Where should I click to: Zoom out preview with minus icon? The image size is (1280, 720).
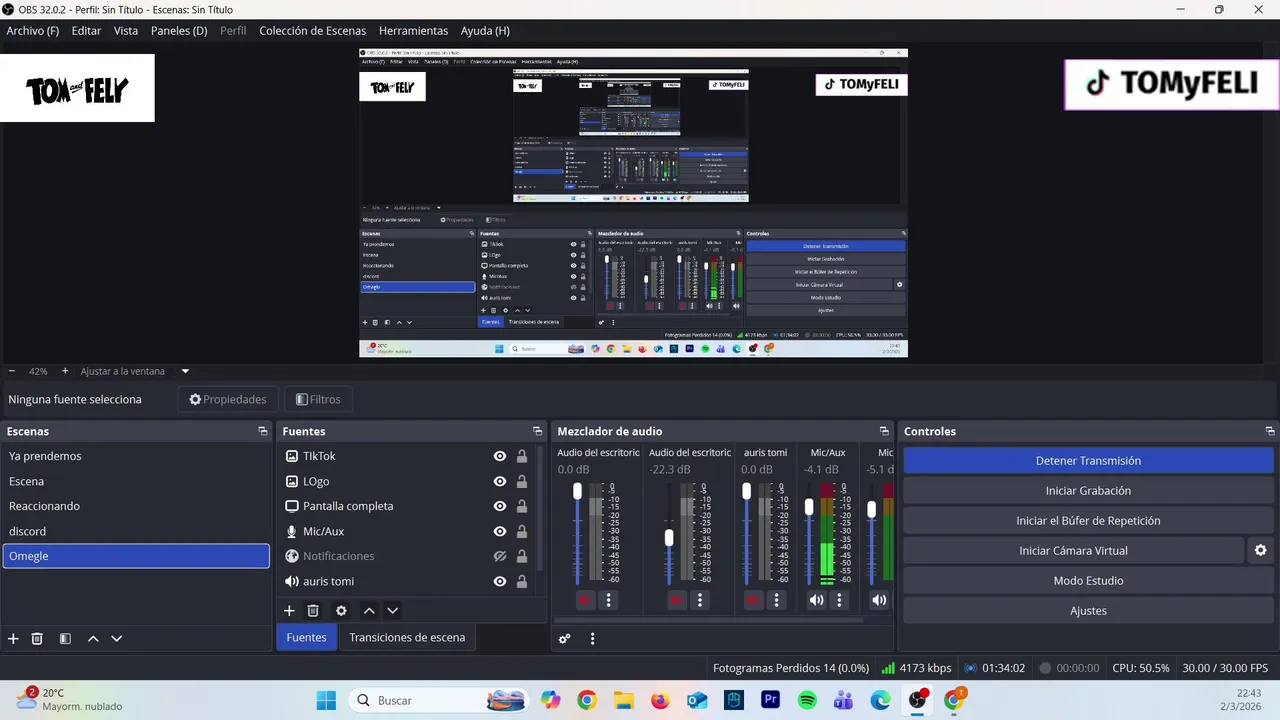12,371
